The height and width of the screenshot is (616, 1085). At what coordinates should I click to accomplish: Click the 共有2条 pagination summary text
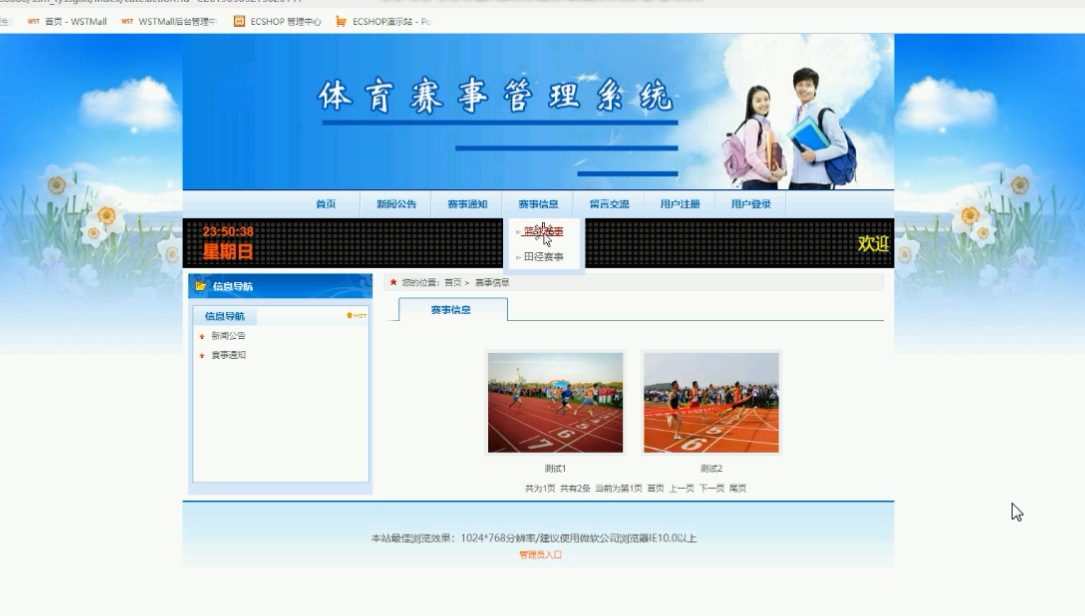click(575, 489)
